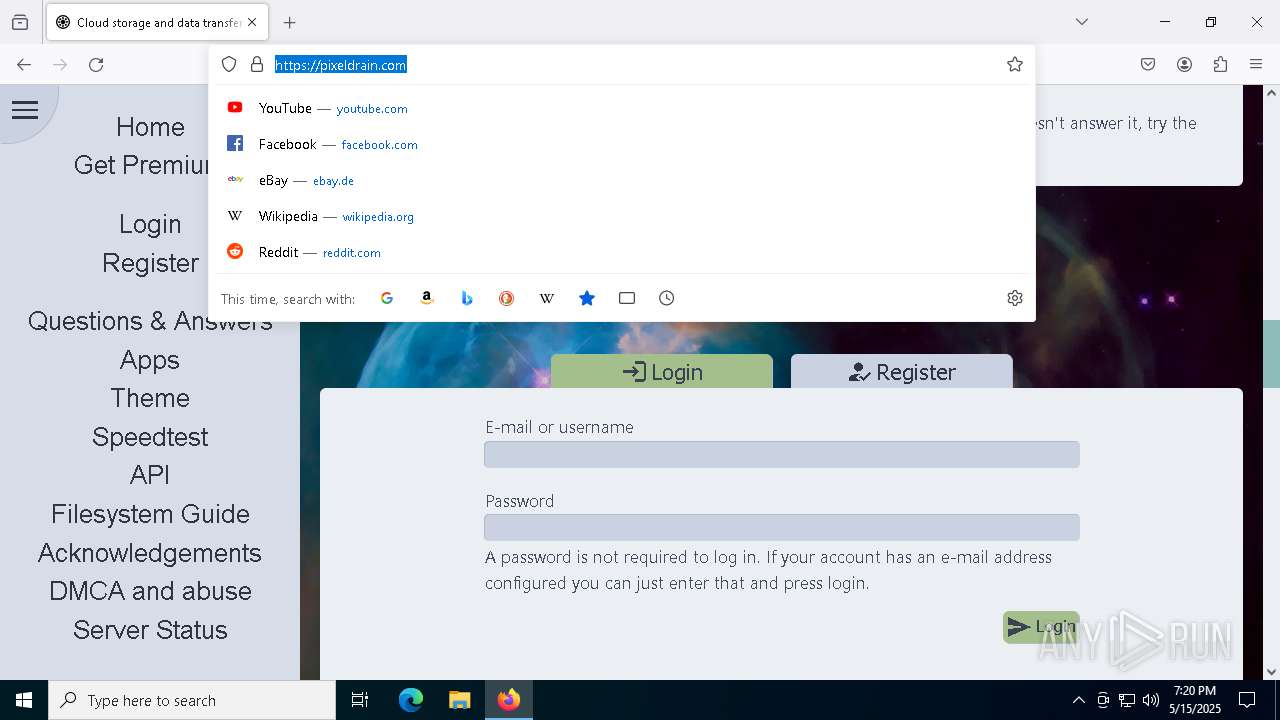Image resolution: width=1280 pixels, height=720 pixels.
Task: Expand the list all tabs arrow
Action: 1081,22
